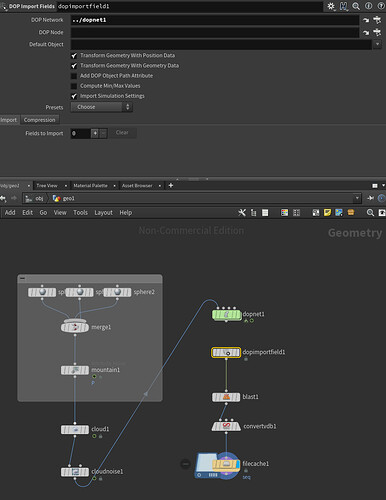Open the Presets Choose dropdown
This screenshot has height=500, width=386.
(x=102, y=107)
